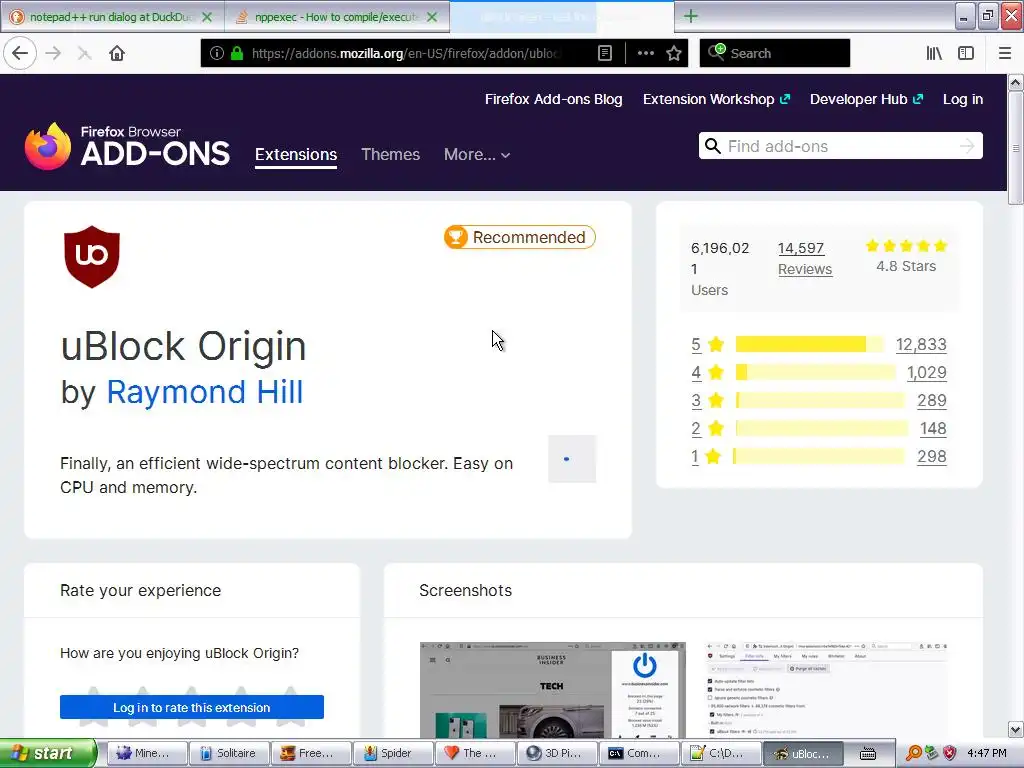Click the forward navigation arrow
The image size is (1024, 768).
point(54,54)
